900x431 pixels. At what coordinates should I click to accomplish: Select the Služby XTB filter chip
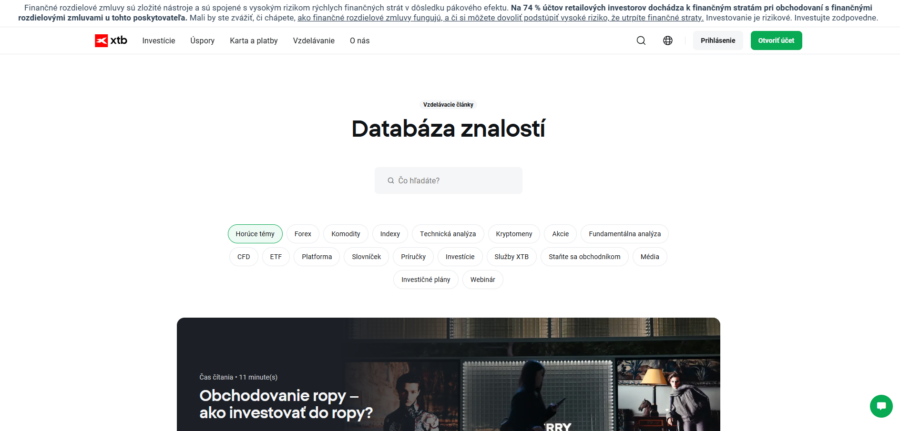tap(511, 257)
